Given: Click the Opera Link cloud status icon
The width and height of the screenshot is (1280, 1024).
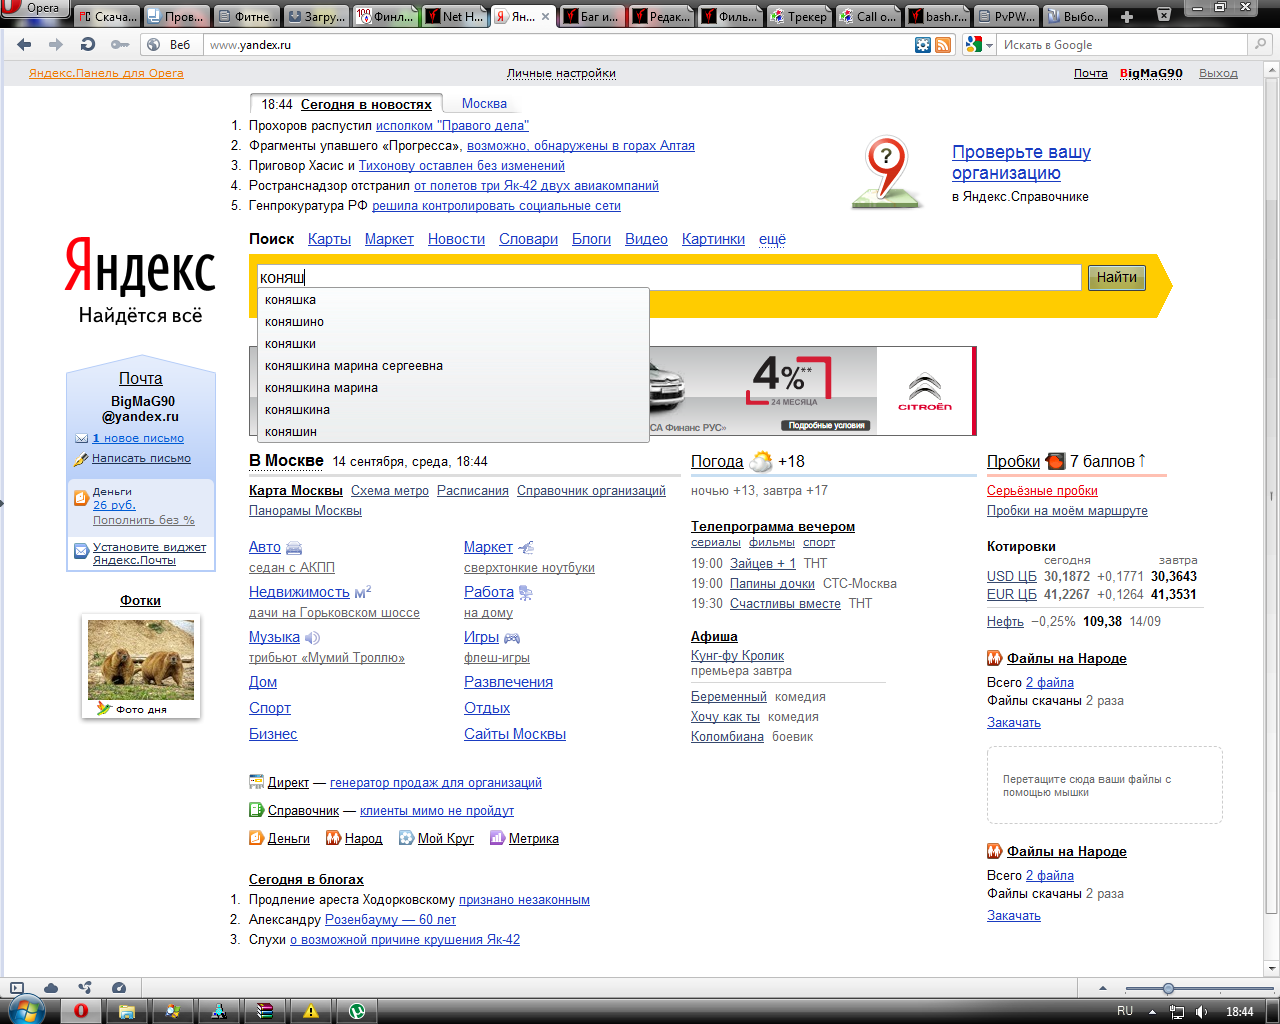Looking at the screenshot, I should [51, 988].
